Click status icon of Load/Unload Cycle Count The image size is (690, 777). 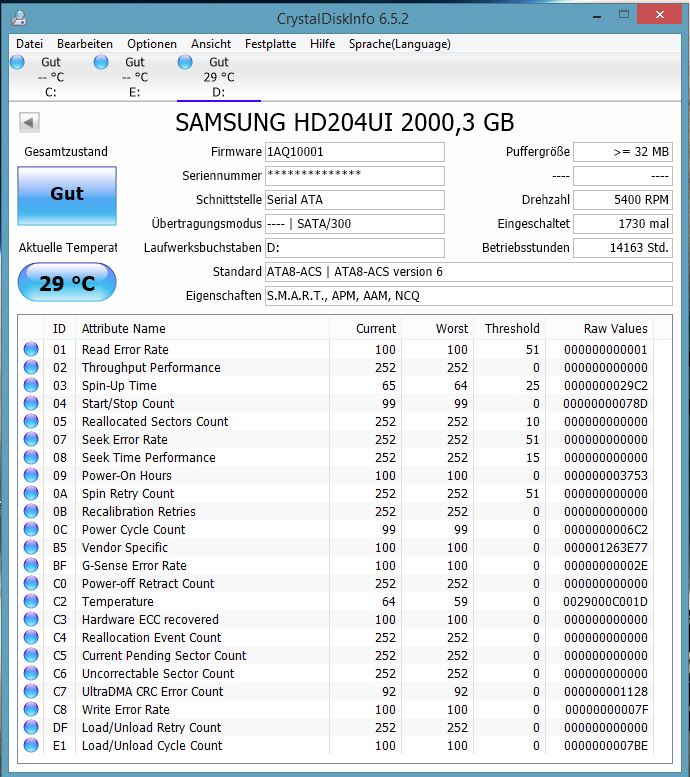click(31, 745)
